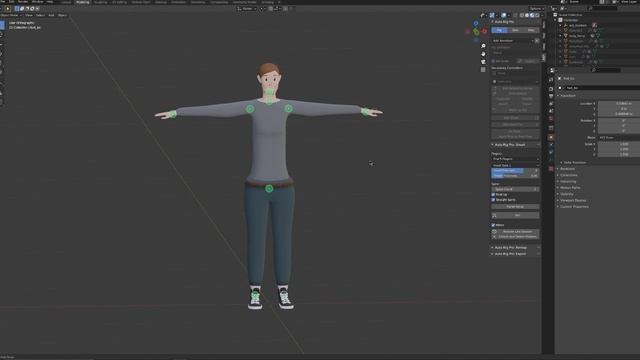
Task: Click the hand pan view icon
Action: click(x=483, y=54)
